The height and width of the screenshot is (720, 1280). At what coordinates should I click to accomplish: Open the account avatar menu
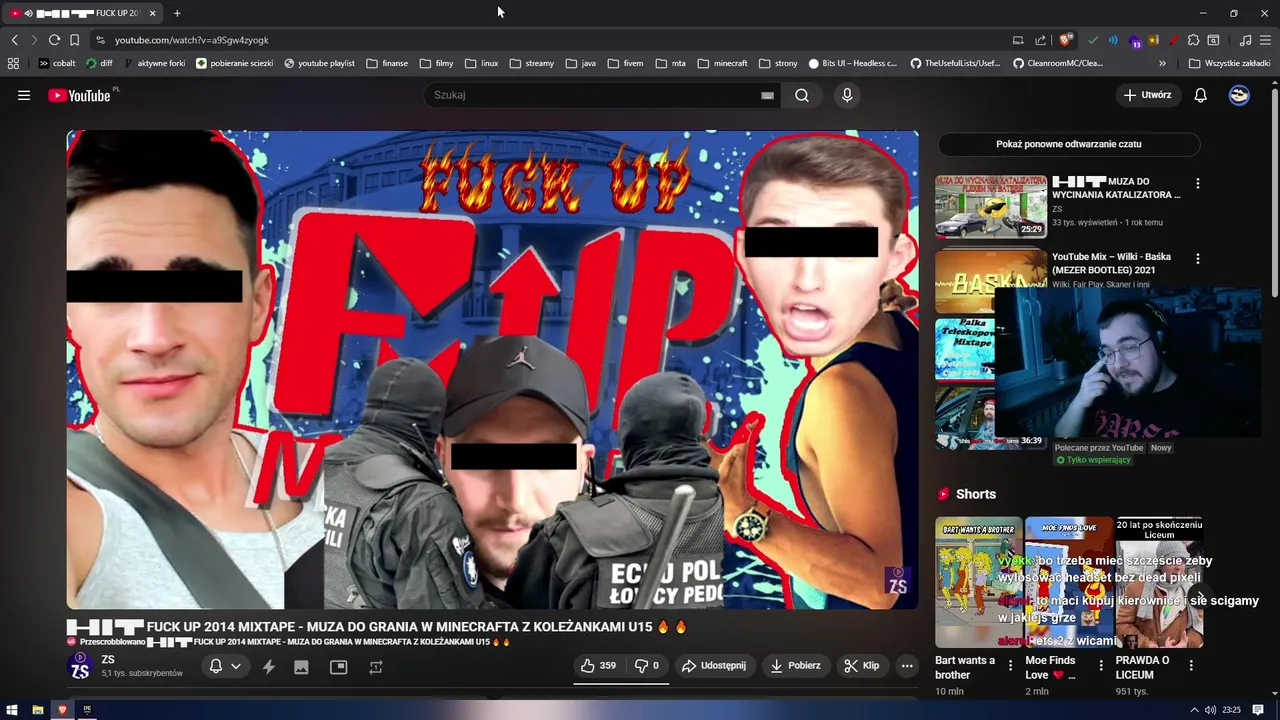pyautogui.click(x=1239, y=95)
